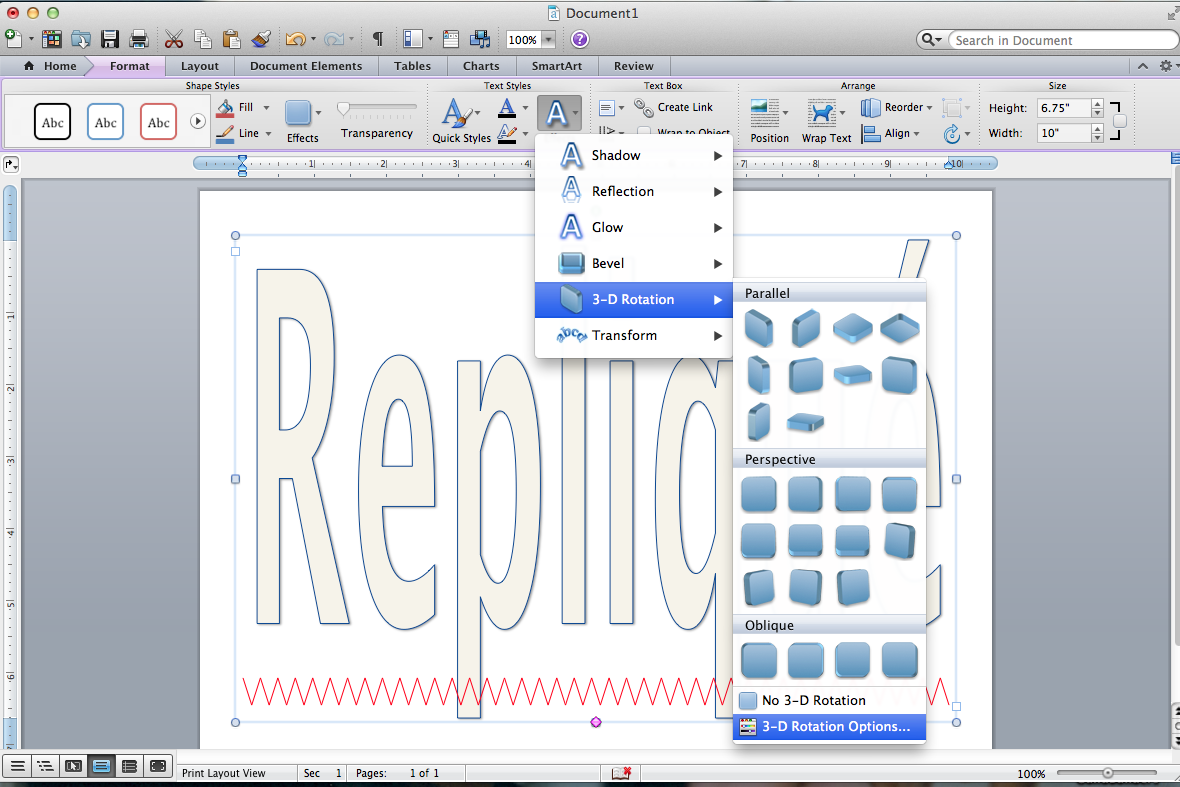Image resolution: width=1180 pixels, height=787 pixels.
Task: Click the Search in Document field
Action: (x=1060, y=40)
